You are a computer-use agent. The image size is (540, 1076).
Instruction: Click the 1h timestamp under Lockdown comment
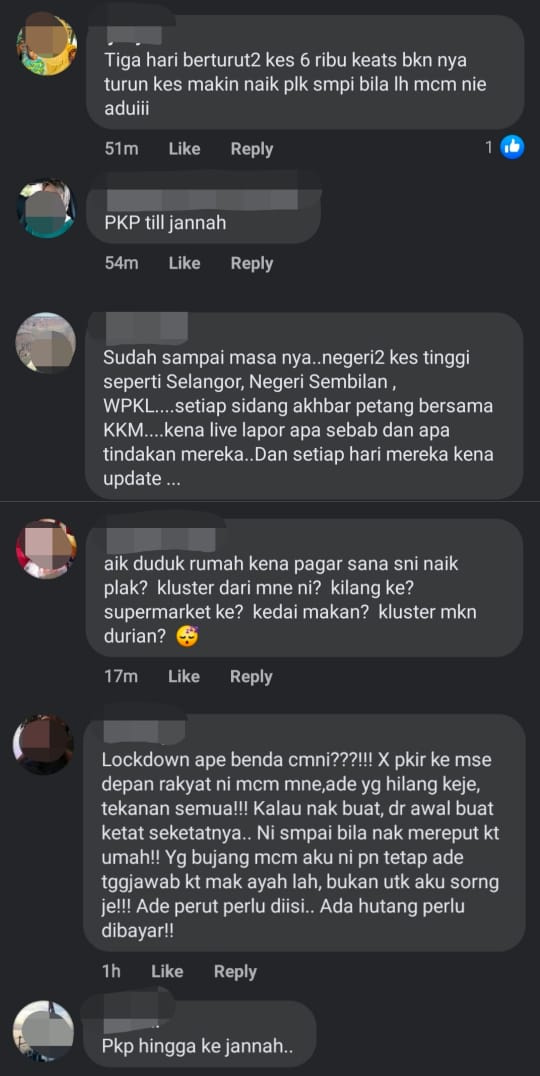(x=110, y=972)
